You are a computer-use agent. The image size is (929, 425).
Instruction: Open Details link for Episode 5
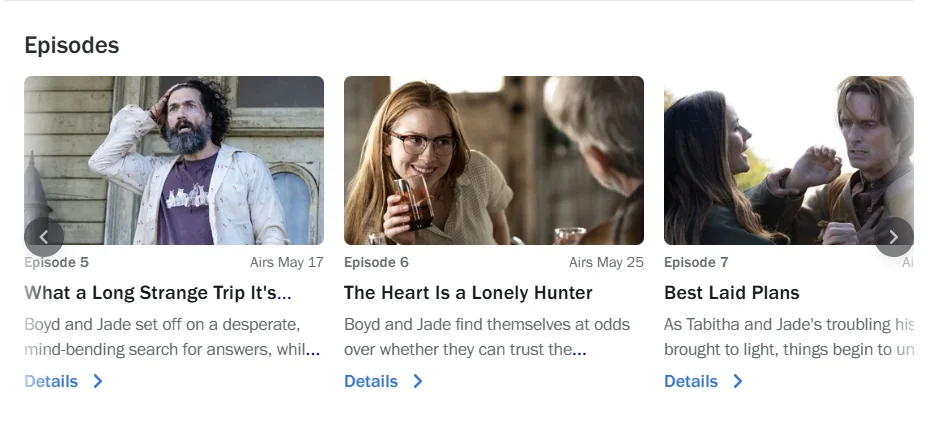51,381
